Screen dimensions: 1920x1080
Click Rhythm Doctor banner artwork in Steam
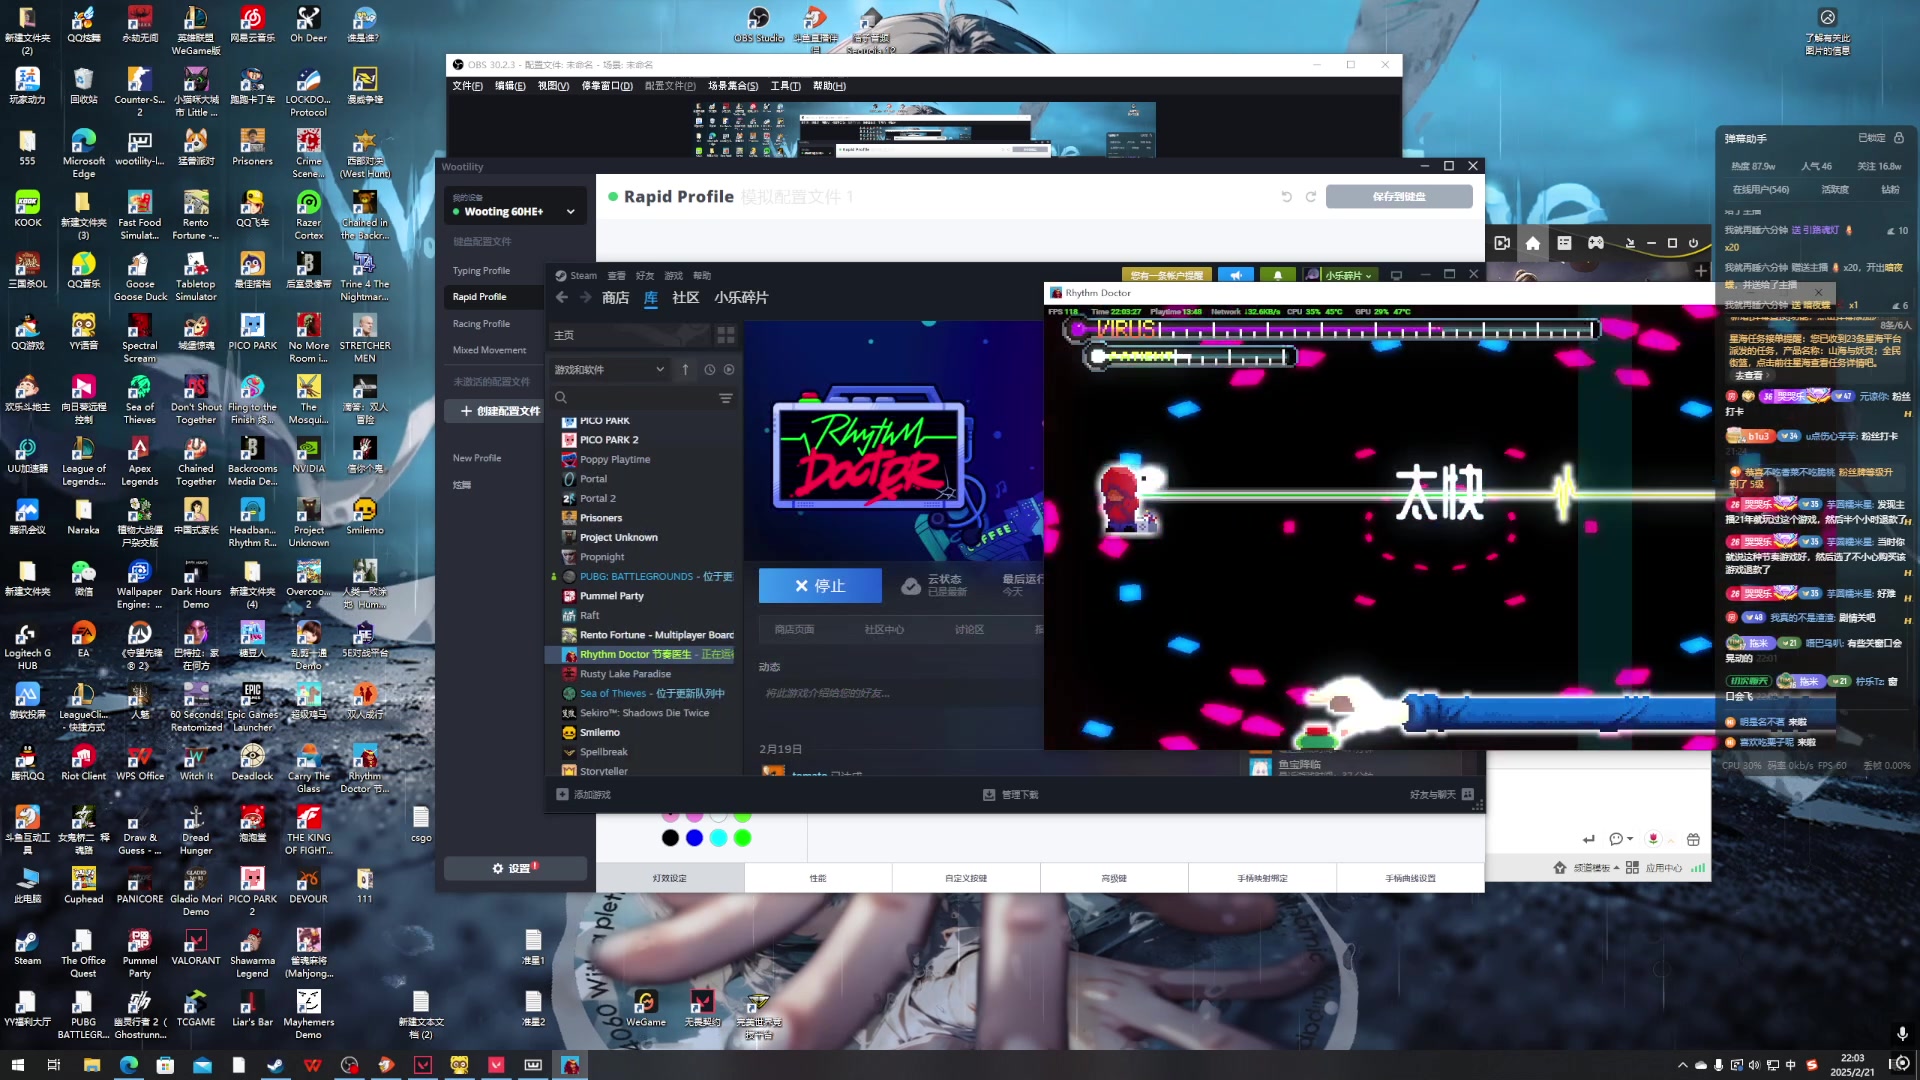894,440
